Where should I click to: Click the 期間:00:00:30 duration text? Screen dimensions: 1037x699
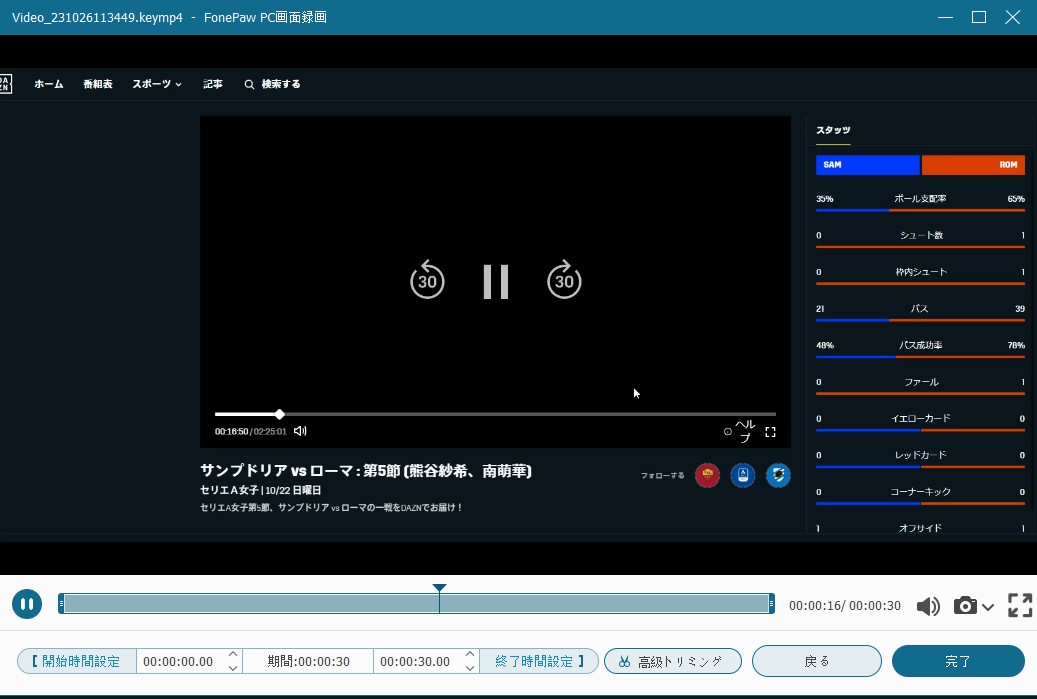309,661
